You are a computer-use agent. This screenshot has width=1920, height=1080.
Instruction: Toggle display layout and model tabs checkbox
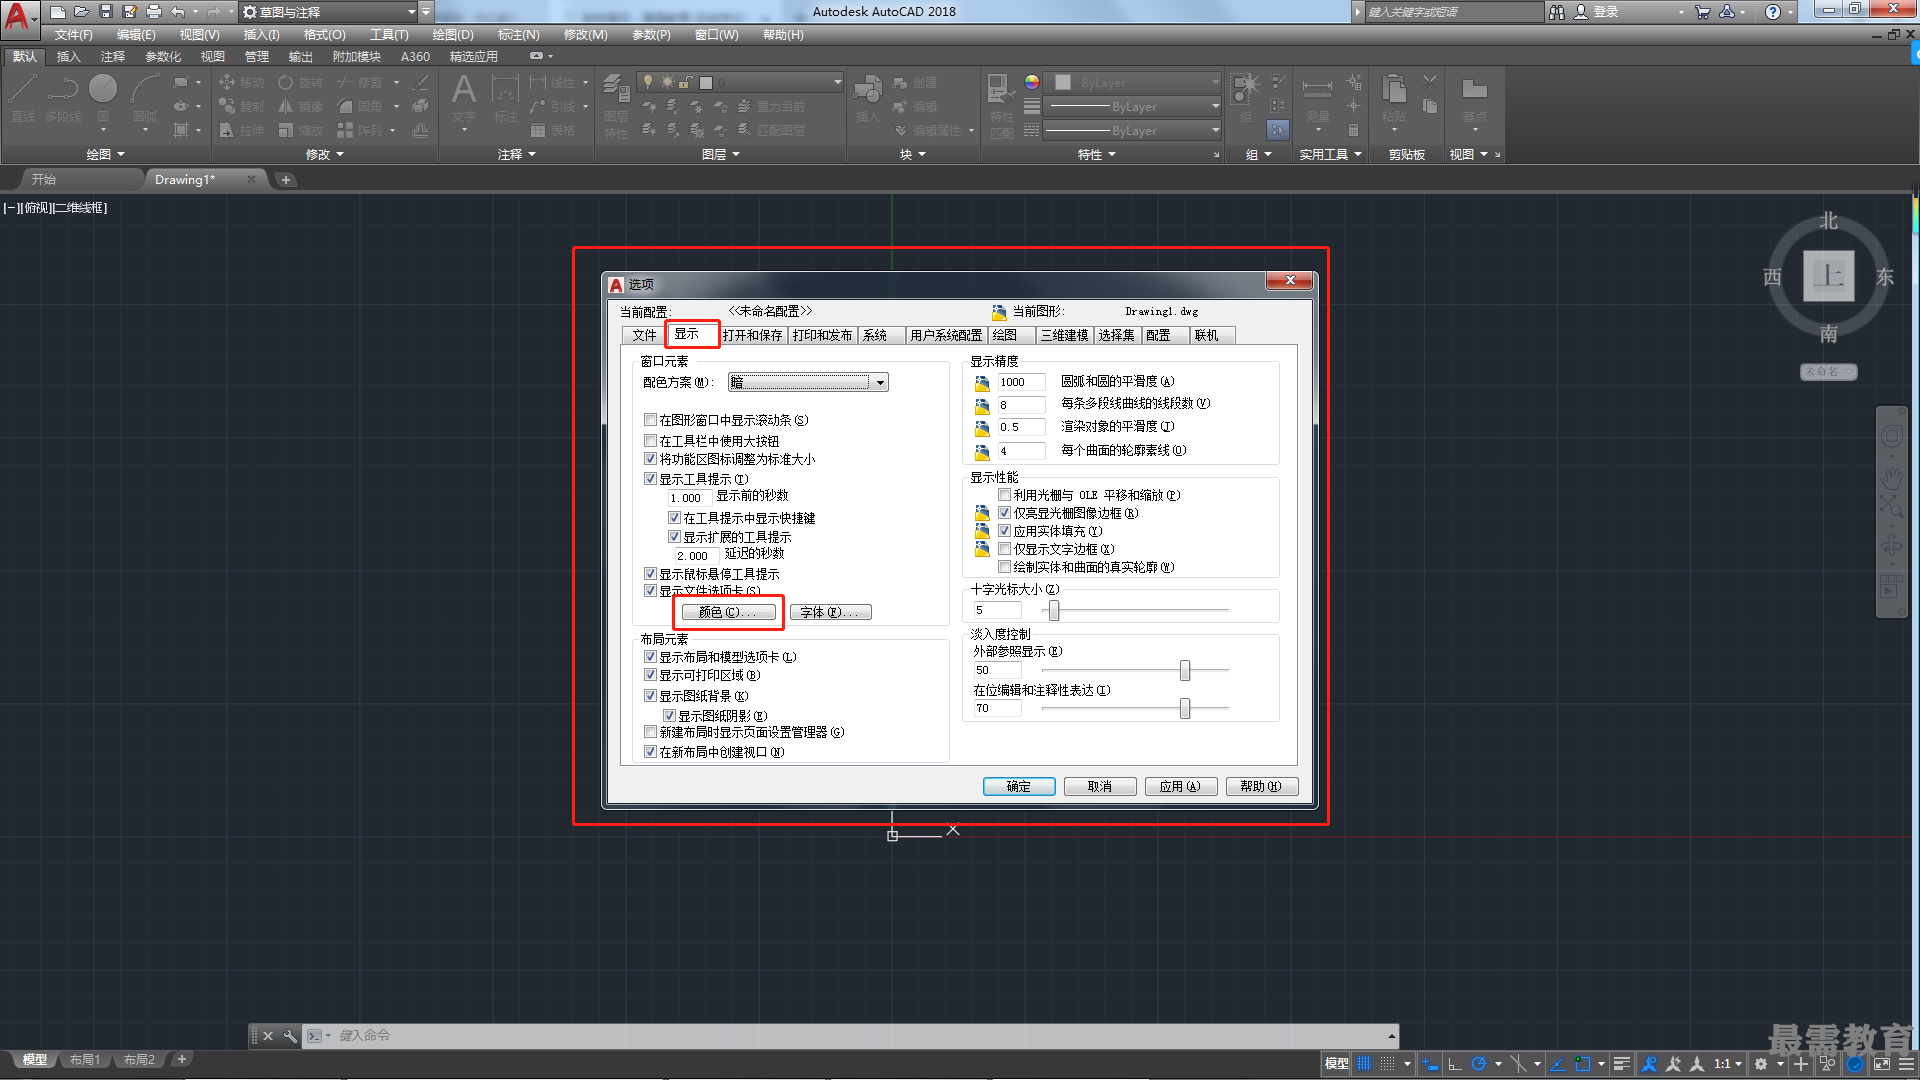point(651,657)
